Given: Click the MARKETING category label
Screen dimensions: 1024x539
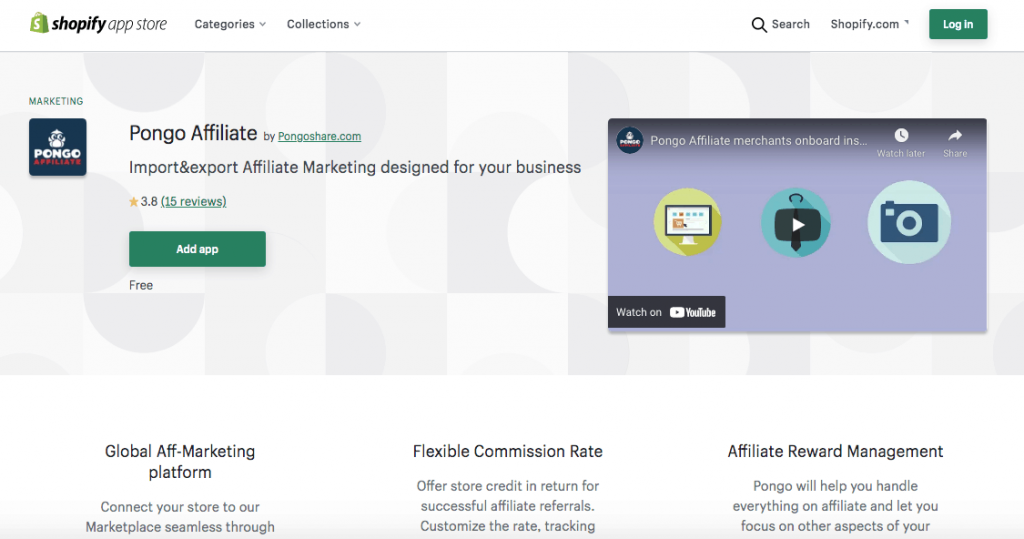Looking at the screenshot, I should tap(56, 101).
